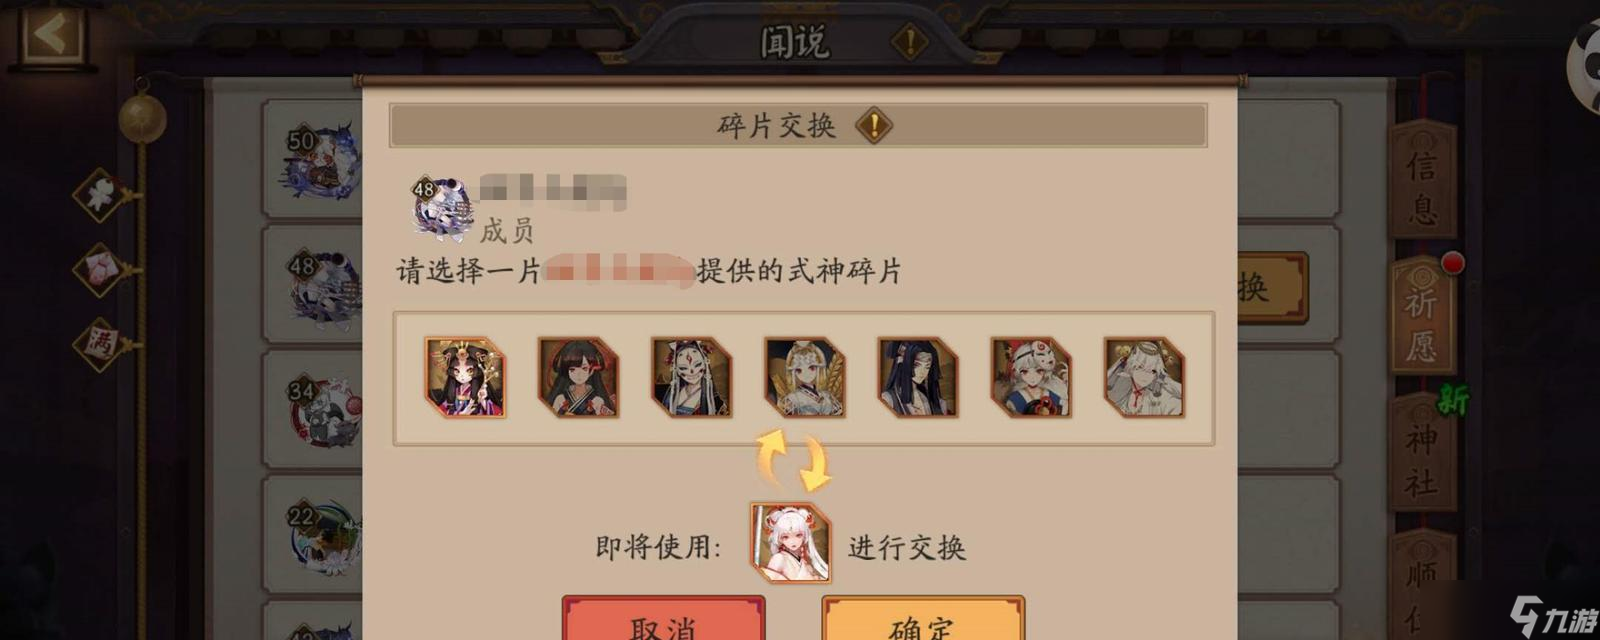Screen dimensions: 1600x640
Task: Tap the level 48 member avatar in dialog
Action: click(x=440, y=207)
